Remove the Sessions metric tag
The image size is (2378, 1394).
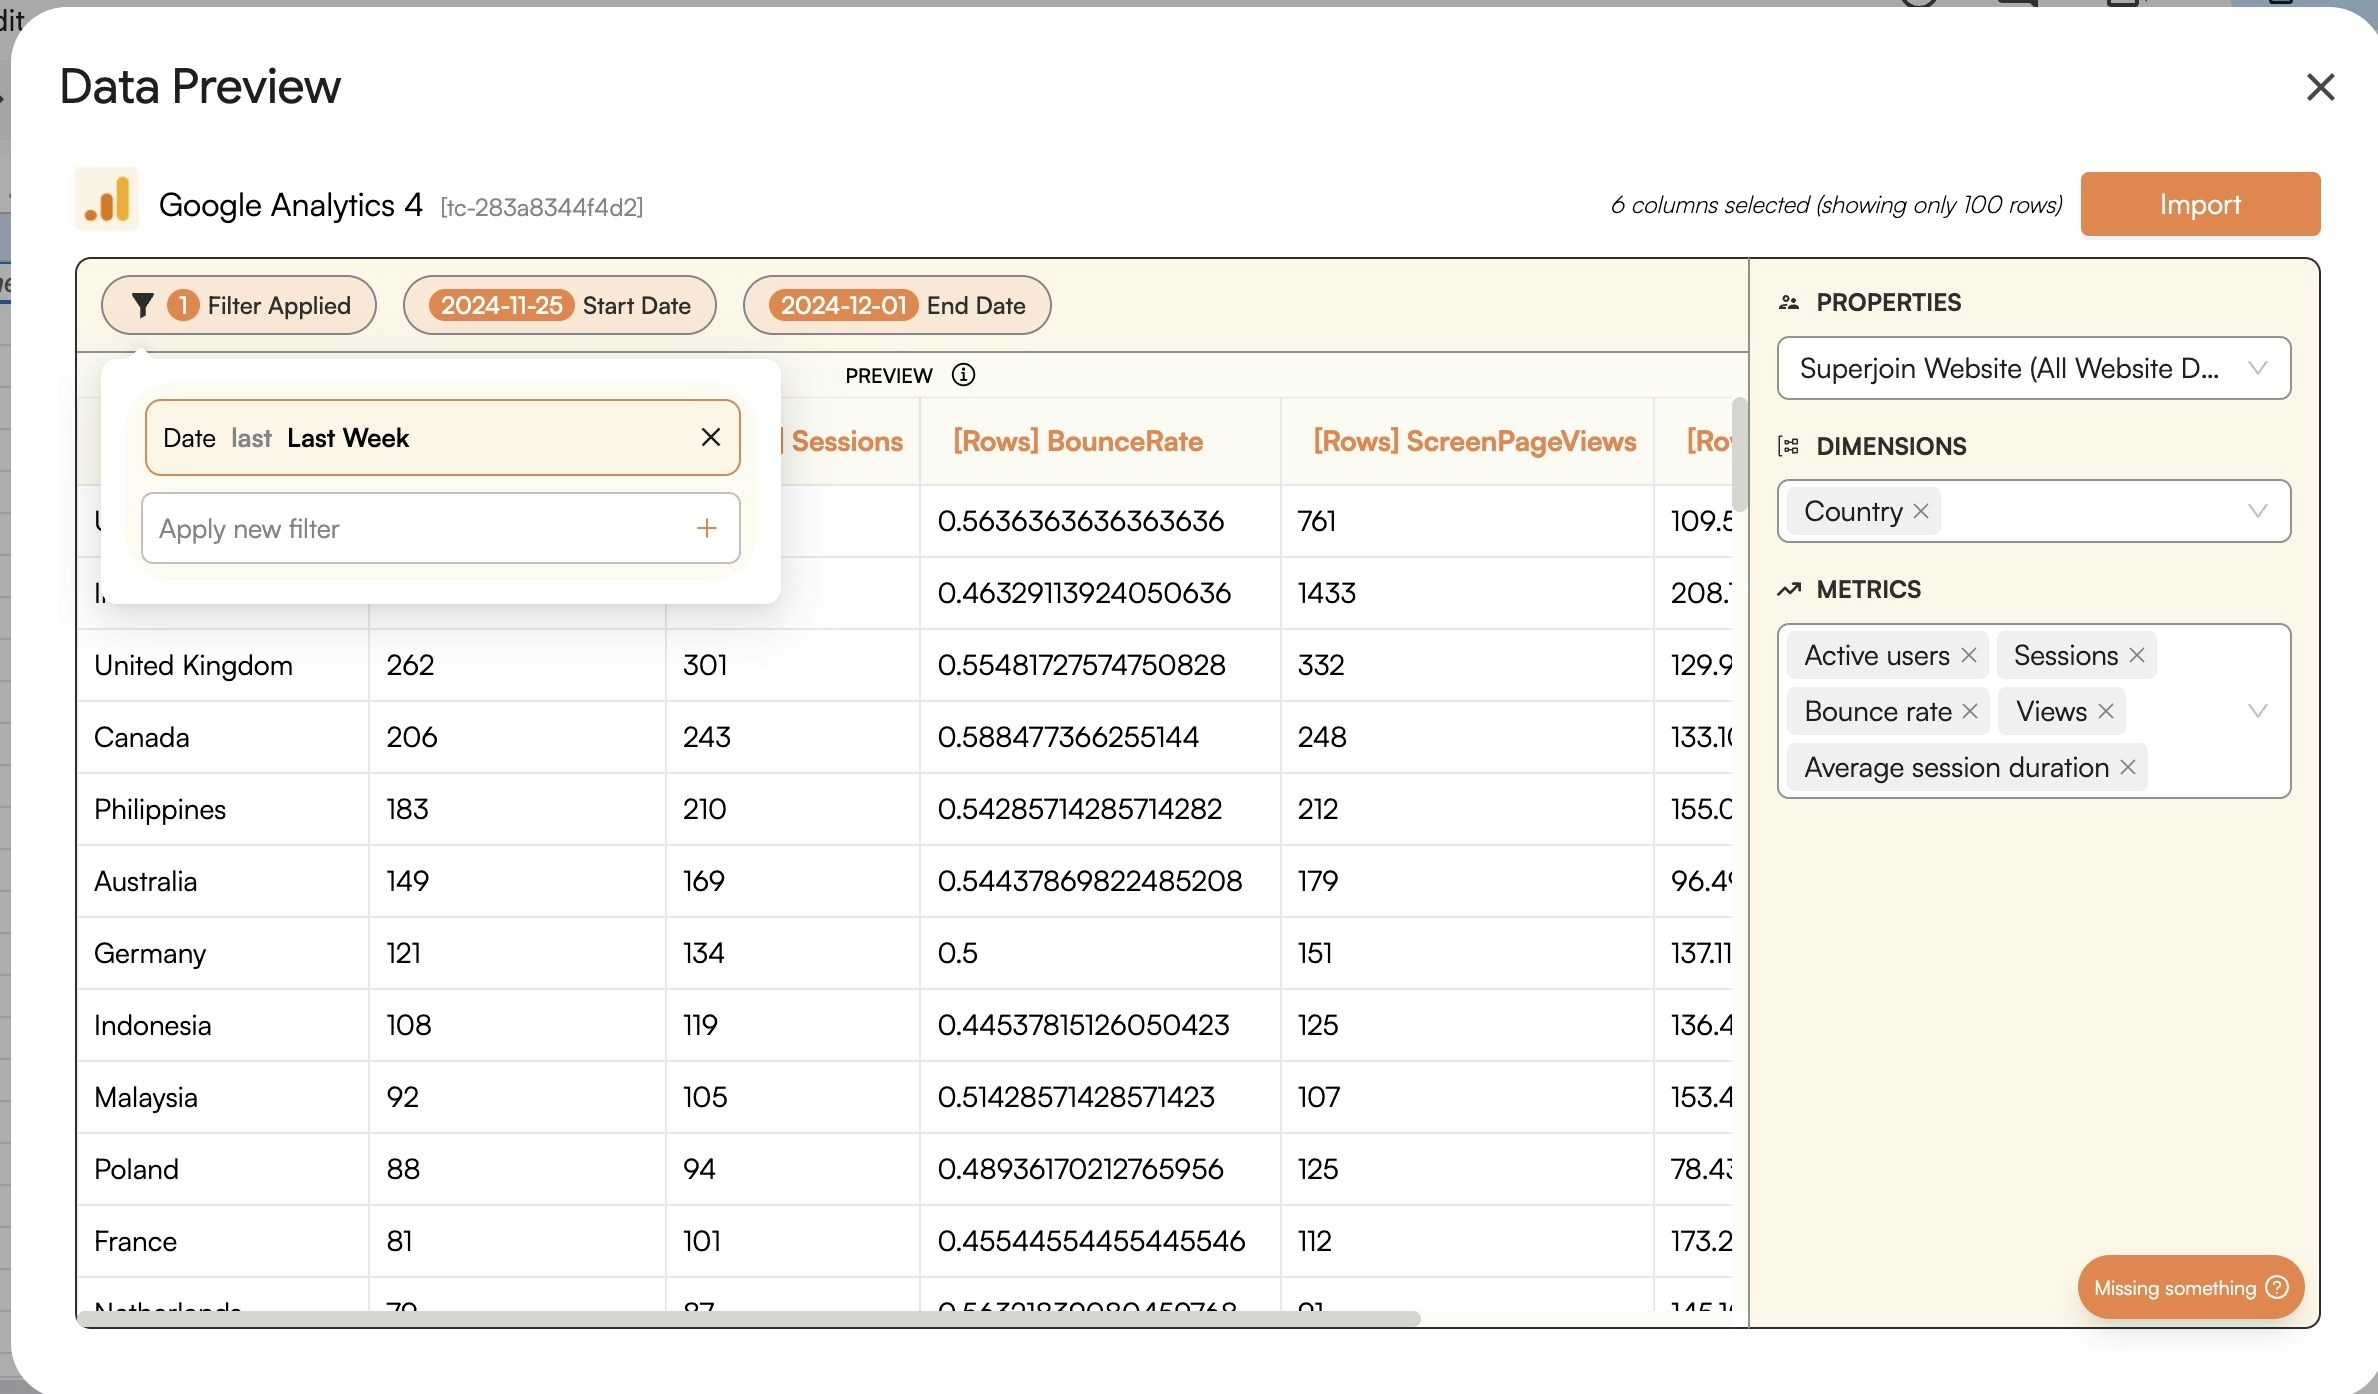[x=2137, y=655]
